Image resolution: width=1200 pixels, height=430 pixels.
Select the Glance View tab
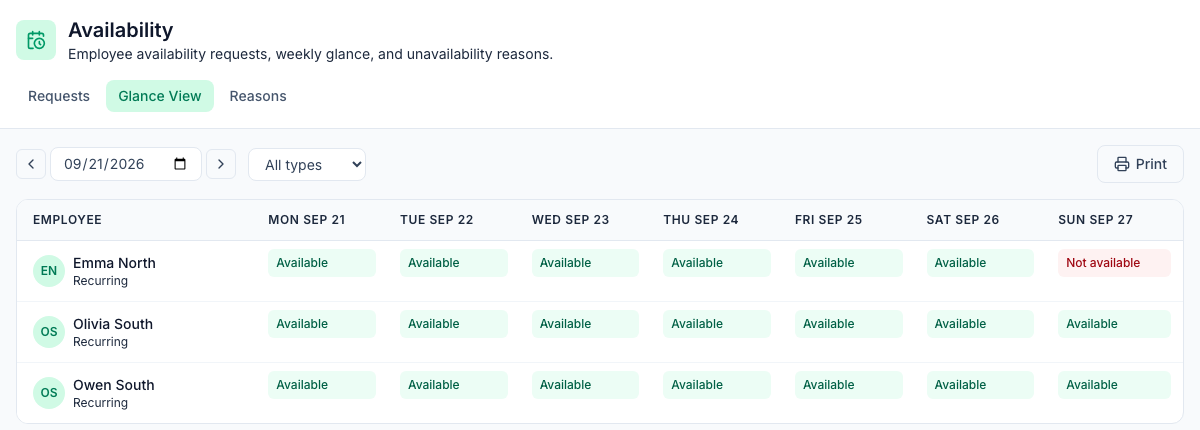(x=160, y=96)
